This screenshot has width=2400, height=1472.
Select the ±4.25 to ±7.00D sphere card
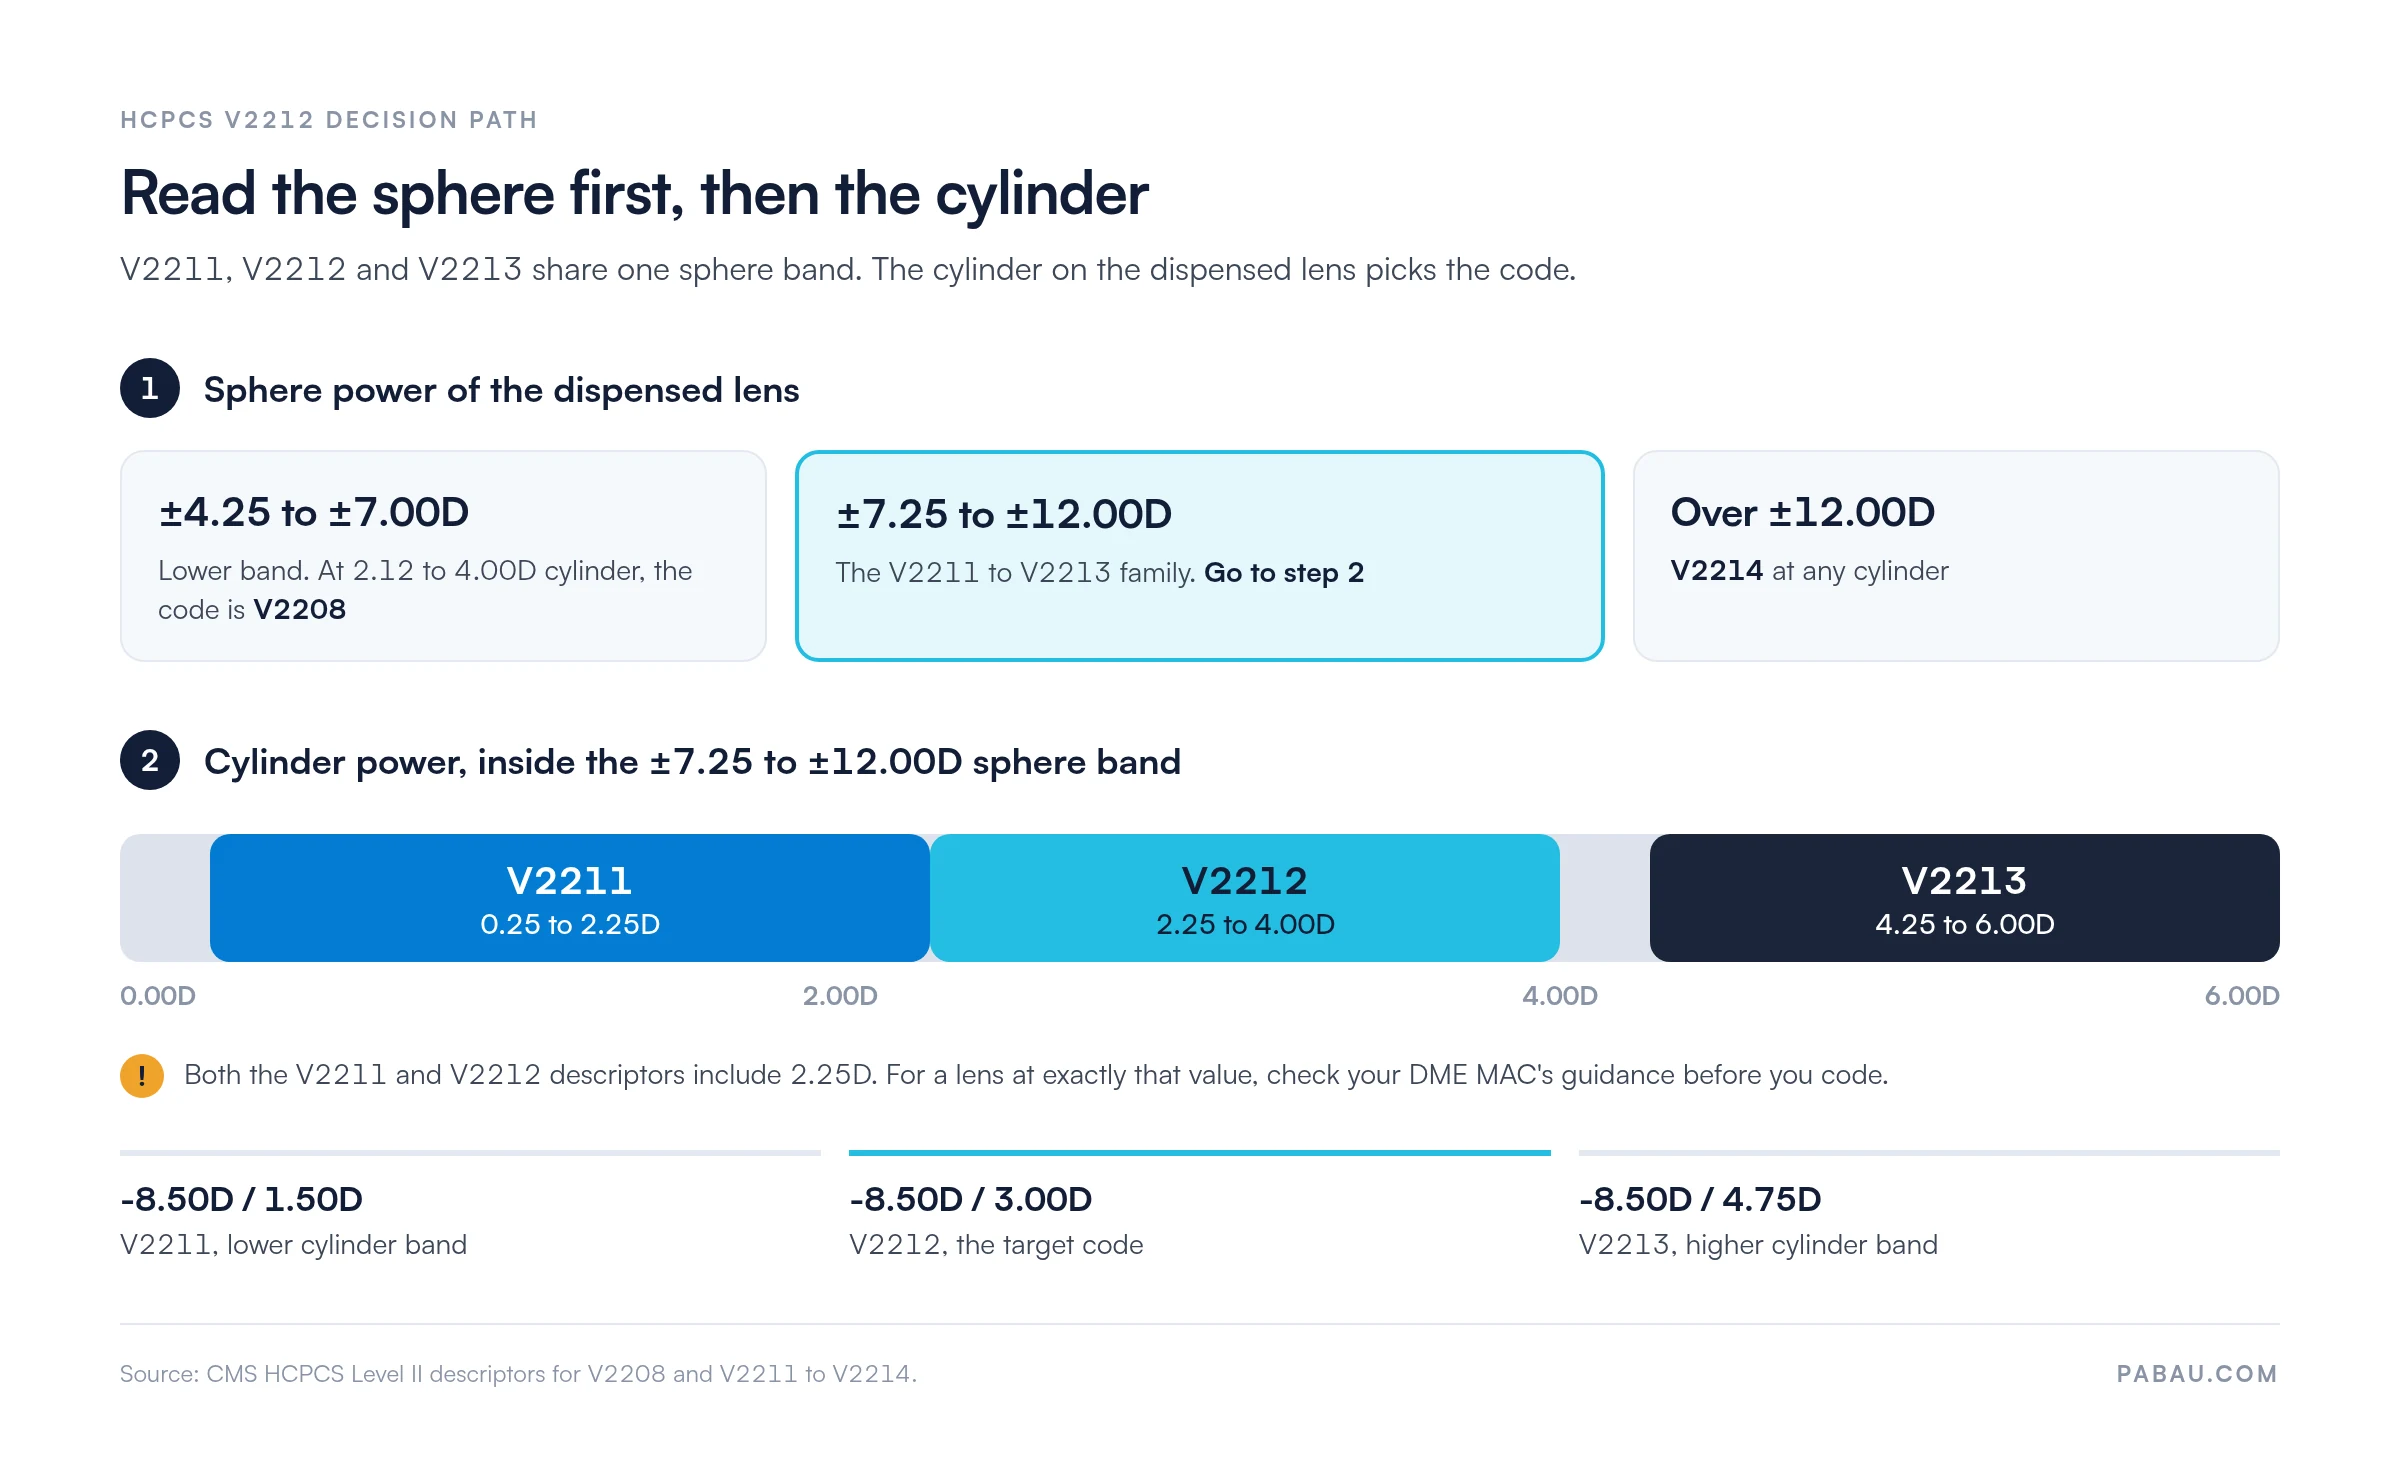point(443,556)
